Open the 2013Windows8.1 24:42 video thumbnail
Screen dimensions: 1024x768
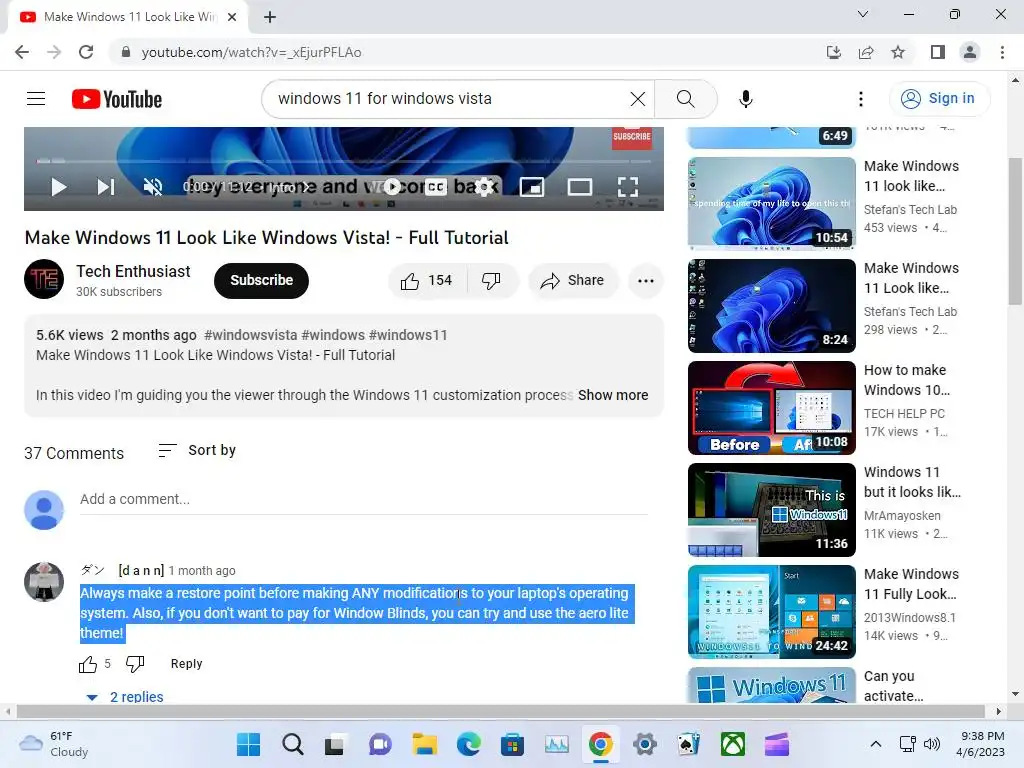point(771,611)
